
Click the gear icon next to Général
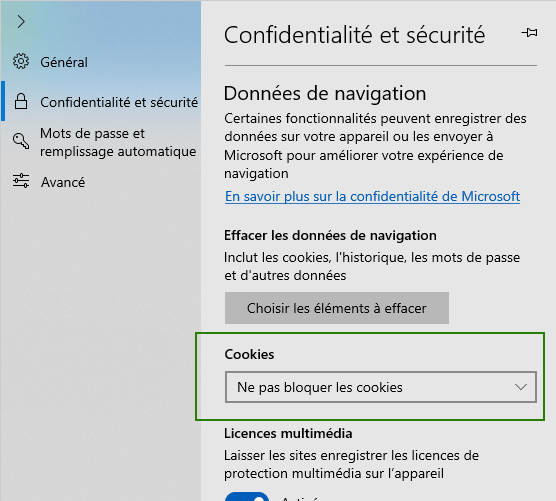(21, 62)
